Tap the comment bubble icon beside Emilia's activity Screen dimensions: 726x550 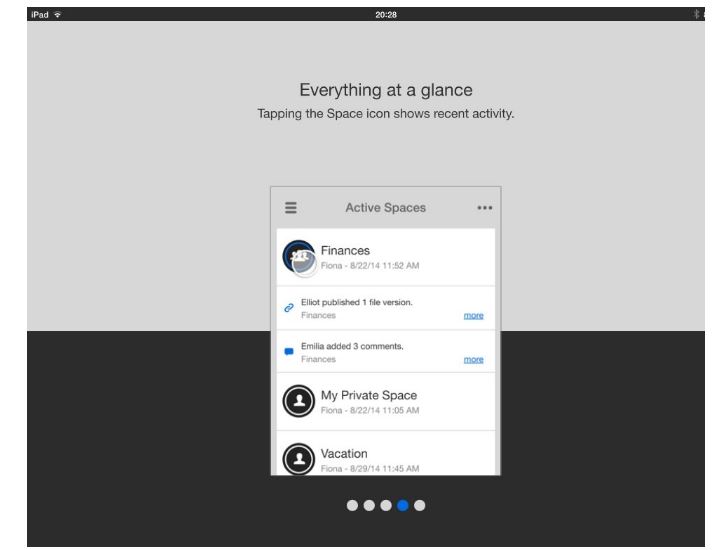tap(289, 352)
